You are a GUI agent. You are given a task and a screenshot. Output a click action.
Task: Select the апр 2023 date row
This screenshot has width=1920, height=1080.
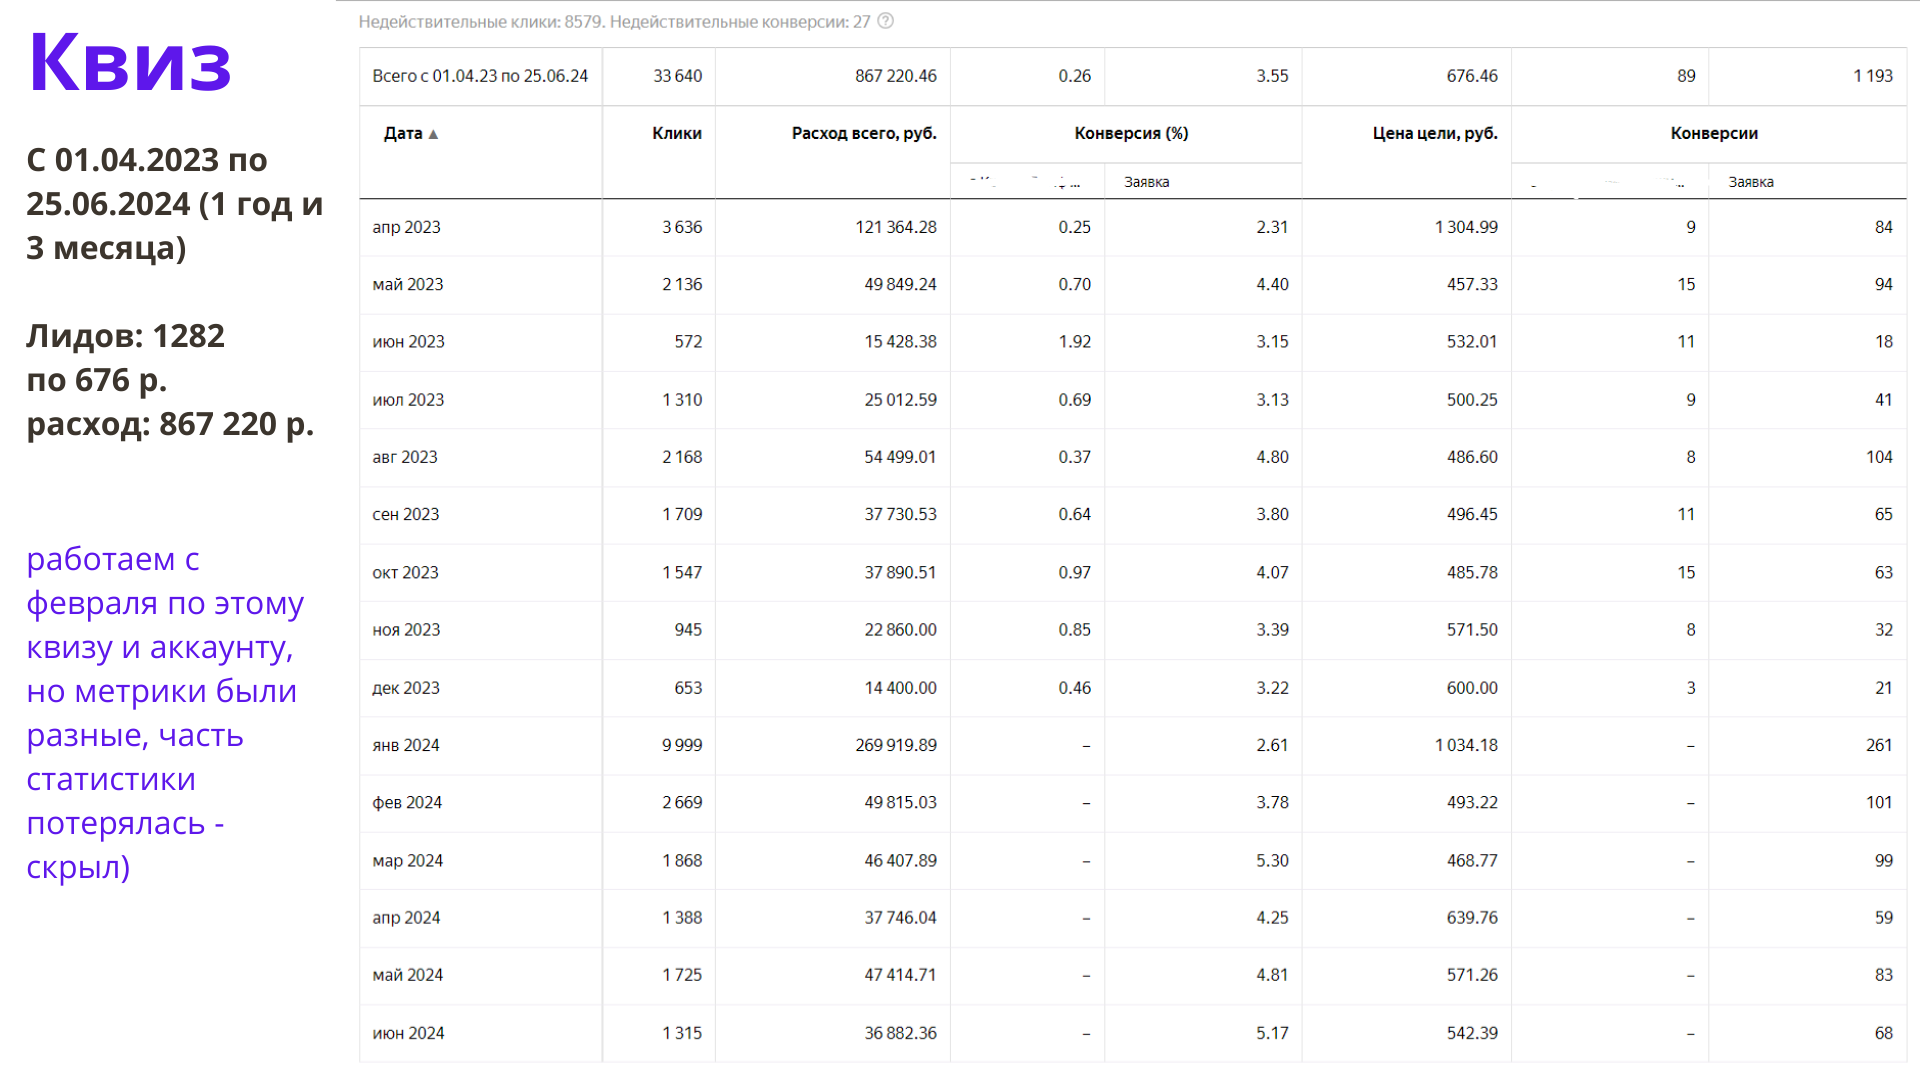406,227
